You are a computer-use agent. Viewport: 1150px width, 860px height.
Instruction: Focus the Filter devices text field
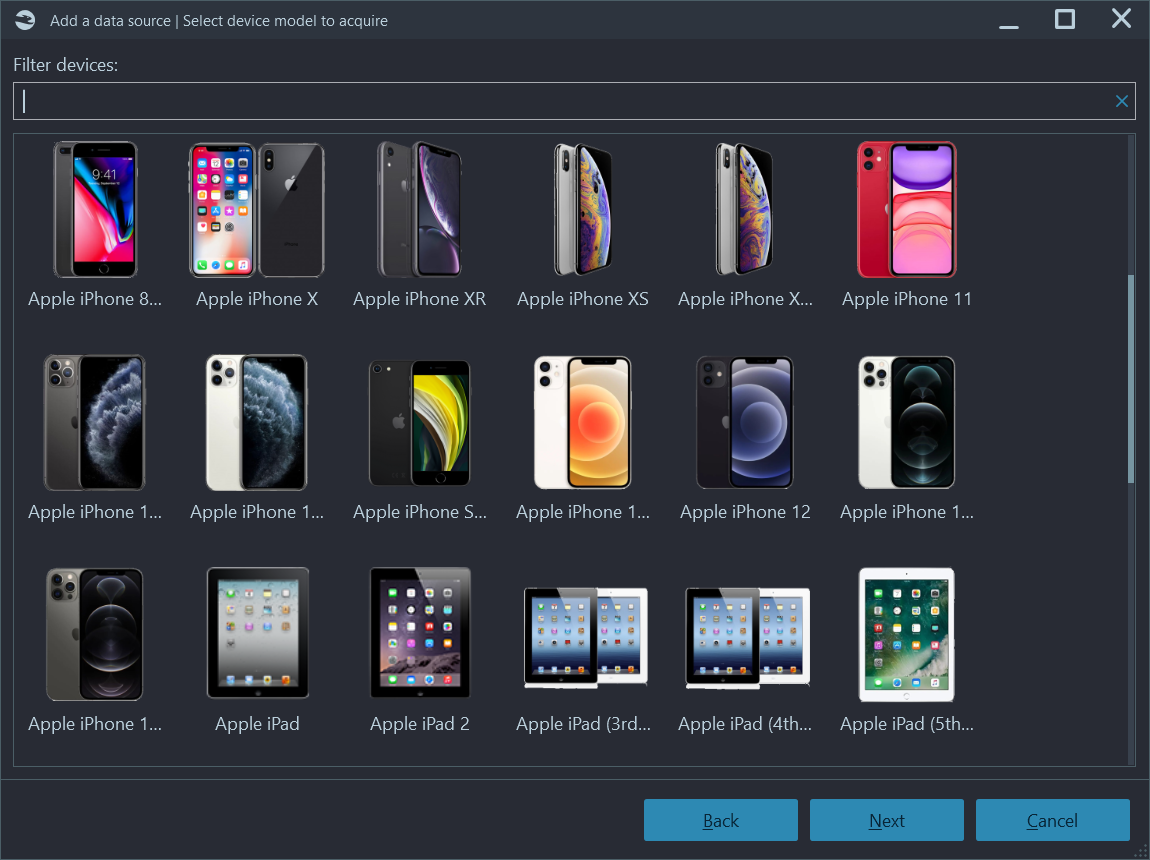[574, 101]
